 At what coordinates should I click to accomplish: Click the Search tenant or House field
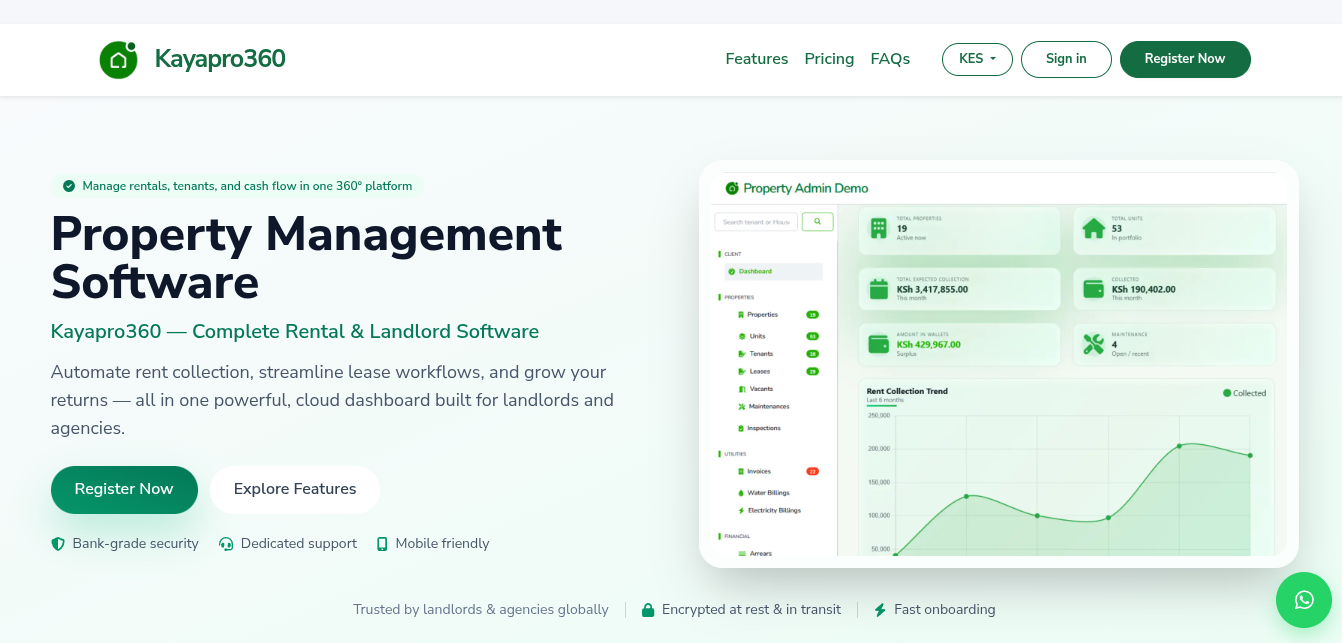click(756, 222)
